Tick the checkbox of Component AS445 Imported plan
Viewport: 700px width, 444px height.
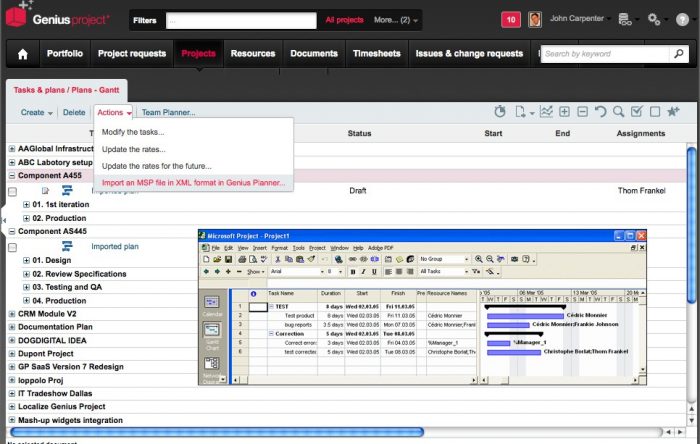(x=12, y=247)
